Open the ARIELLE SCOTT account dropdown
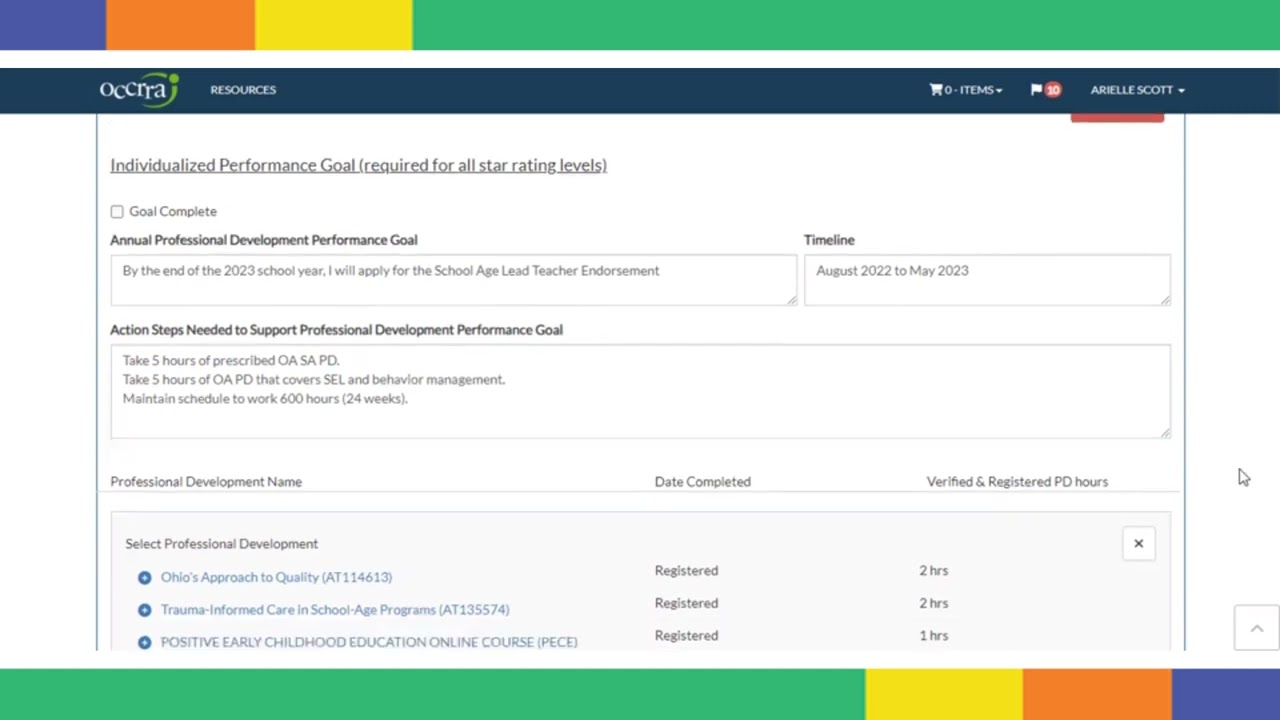 pyautogui.click(x=1137, y=89)
